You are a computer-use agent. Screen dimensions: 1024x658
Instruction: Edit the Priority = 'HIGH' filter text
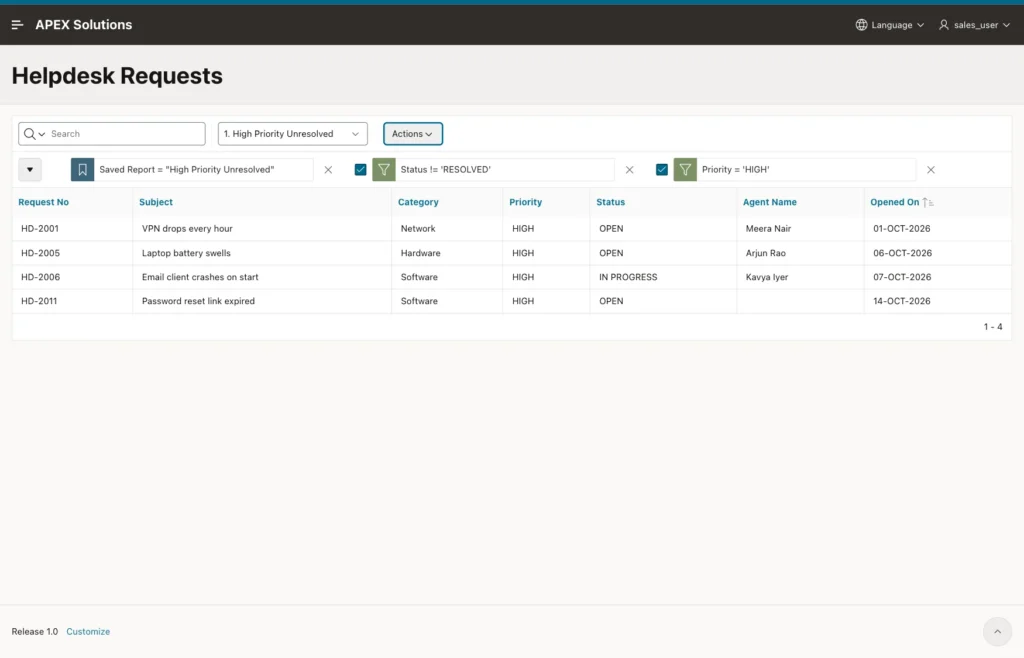736,170
